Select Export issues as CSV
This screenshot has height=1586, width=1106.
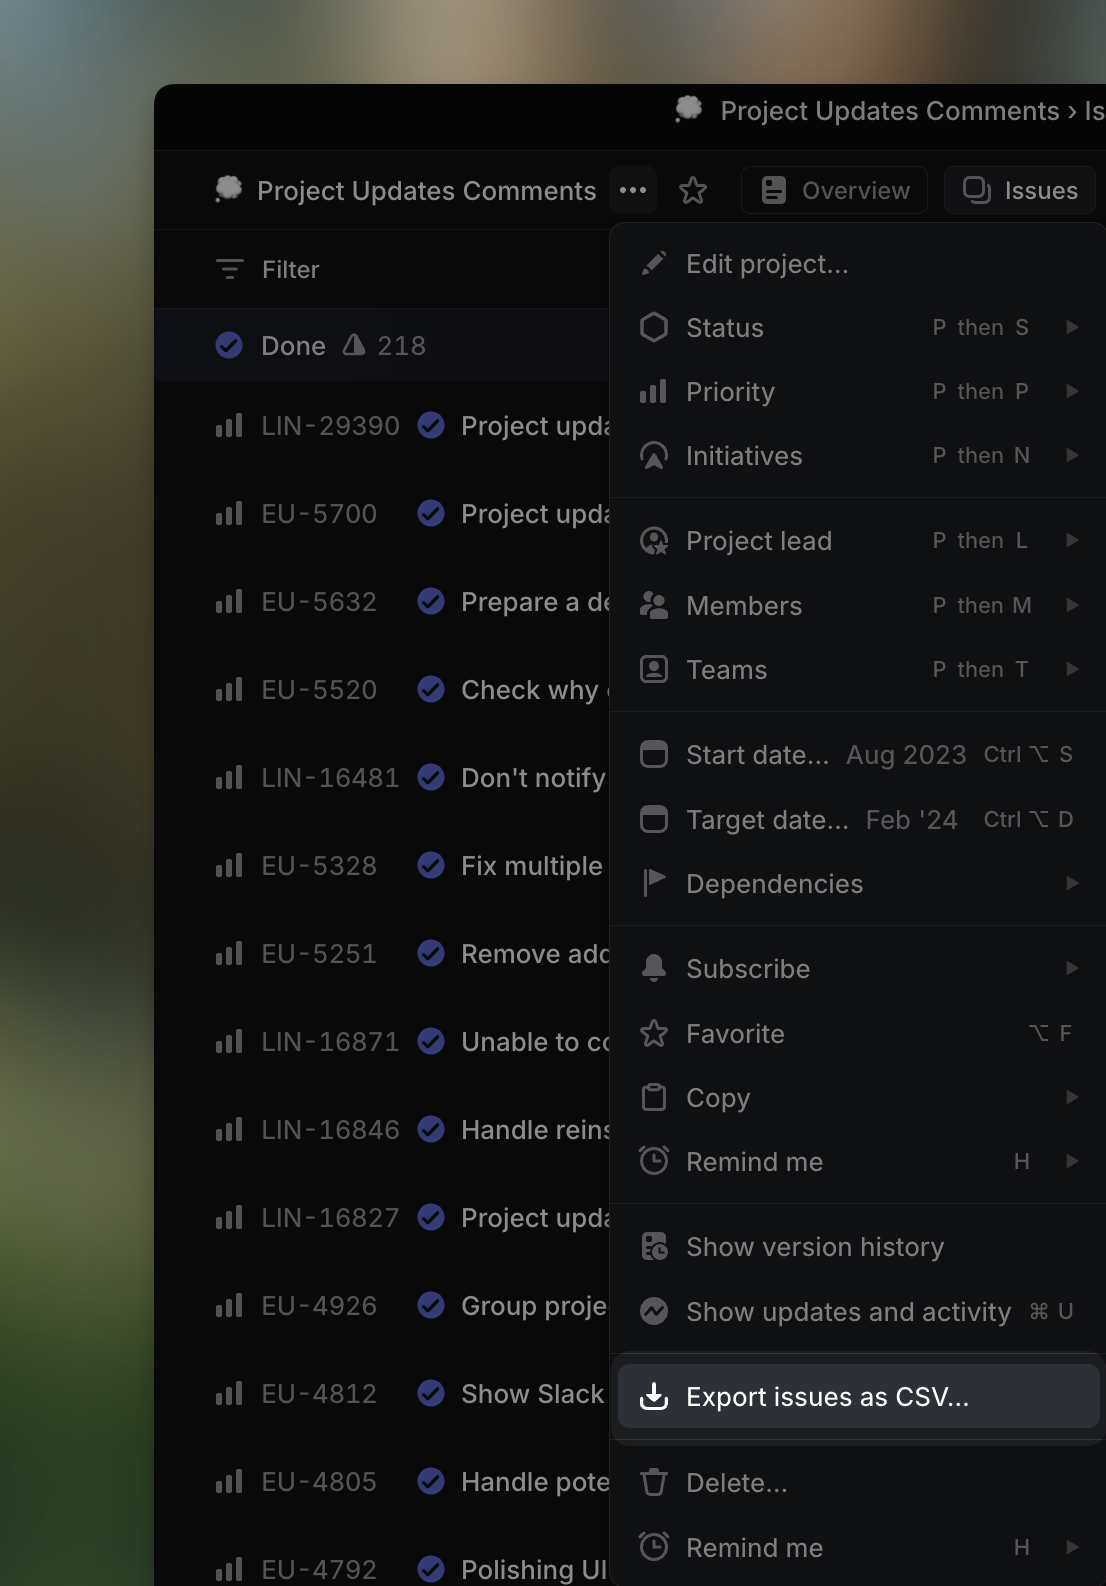pyautogui.click(x=827, y=1397)
